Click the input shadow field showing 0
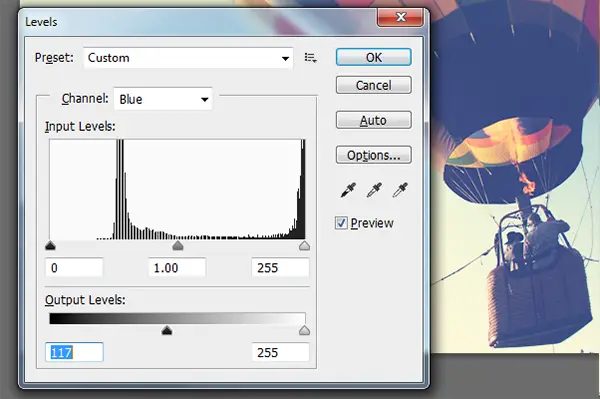 click(74, 267)
